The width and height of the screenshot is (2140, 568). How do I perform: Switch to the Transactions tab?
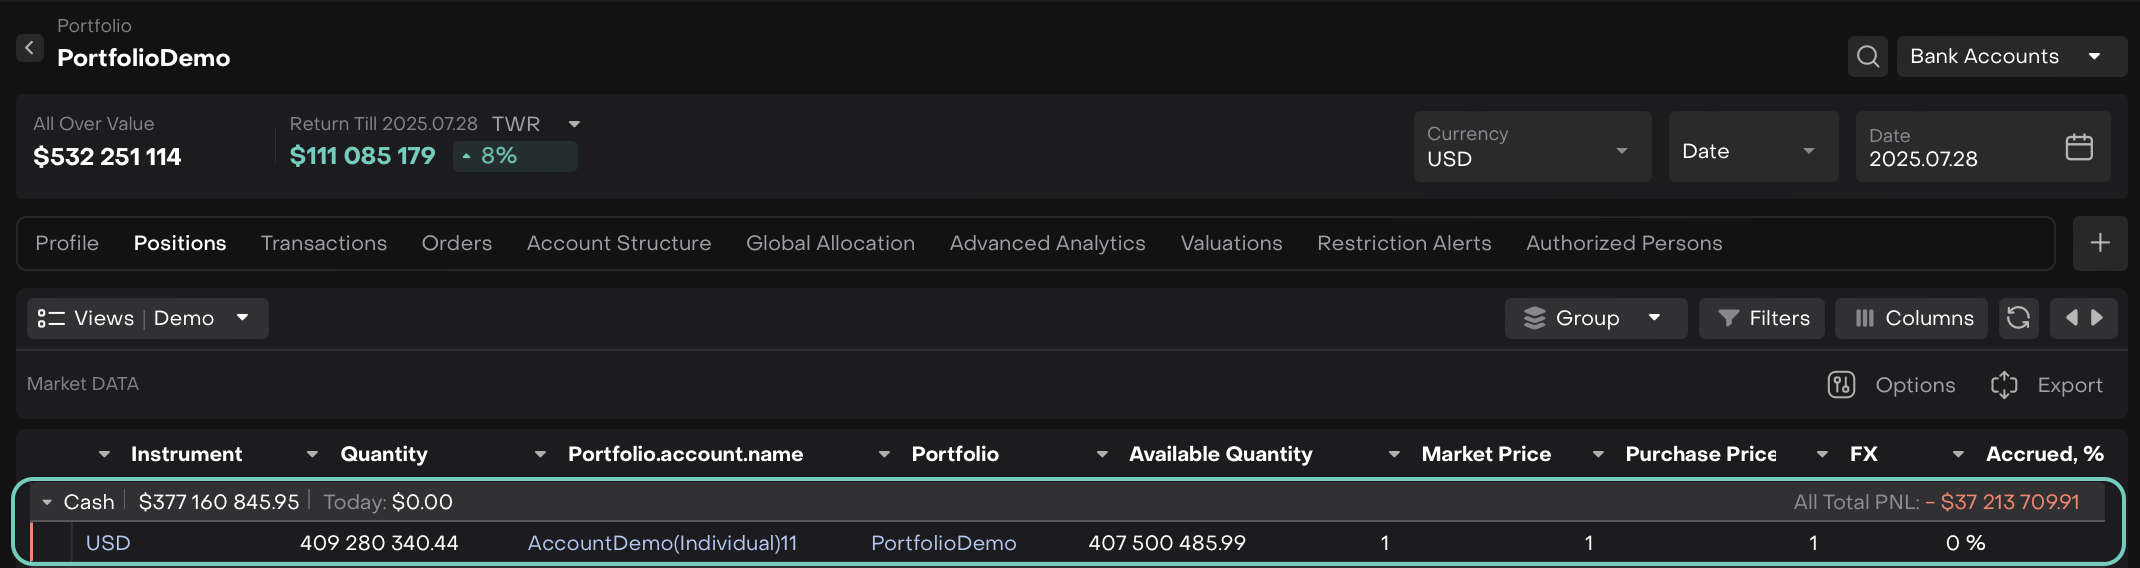323,243
